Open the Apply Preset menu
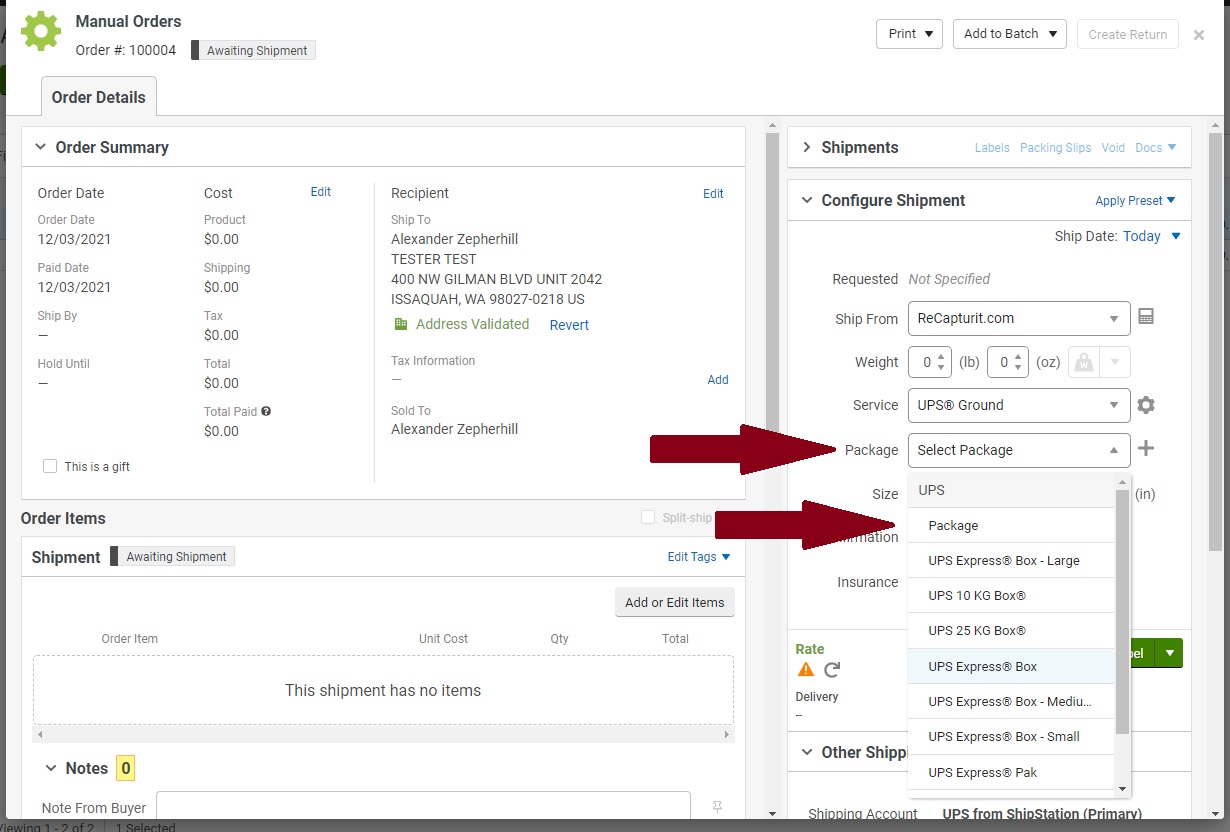1230x832 pixels. [x=1134, y=200]
